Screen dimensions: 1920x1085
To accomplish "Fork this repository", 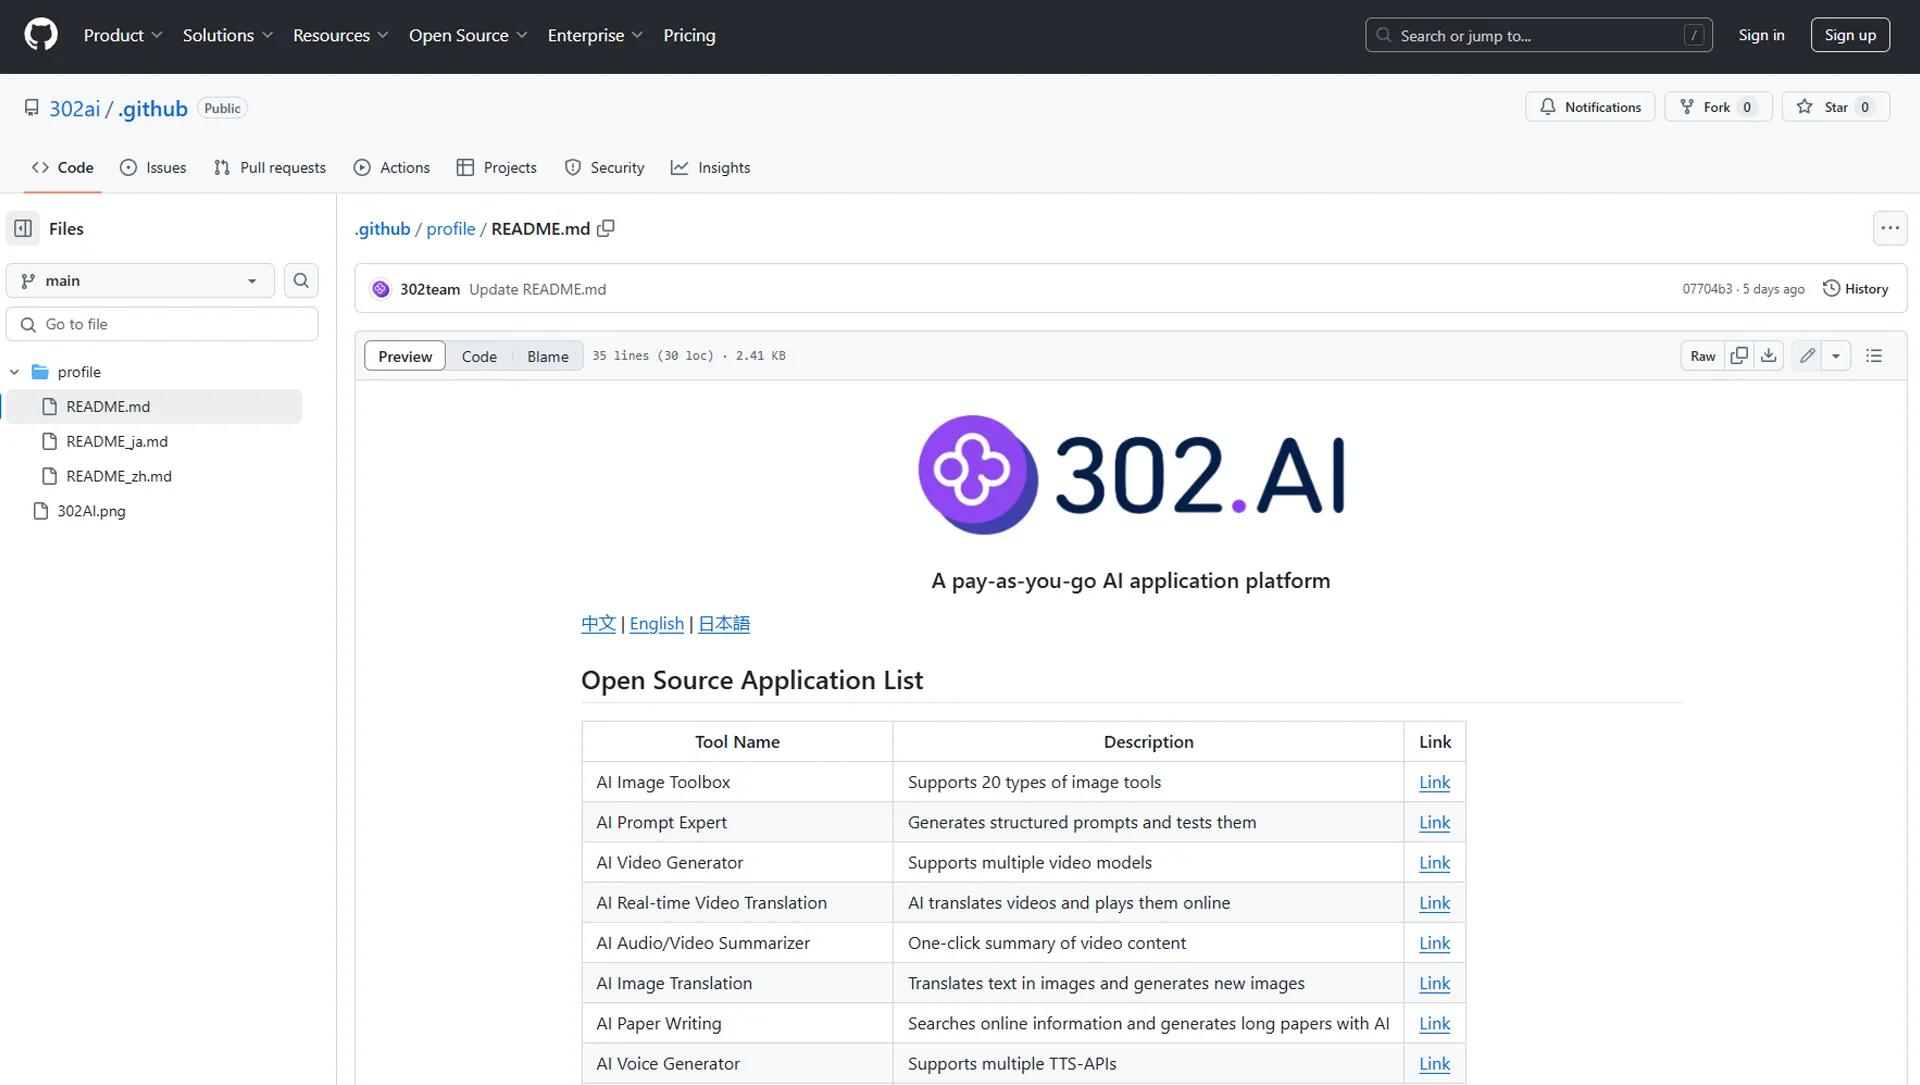I will (1718, 107).
